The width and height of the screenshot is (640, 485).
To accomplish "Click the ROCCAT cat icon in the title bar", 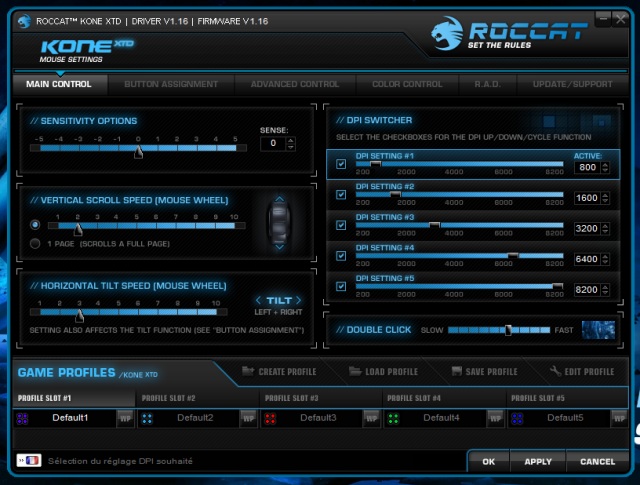I will (x=24, y=21).
